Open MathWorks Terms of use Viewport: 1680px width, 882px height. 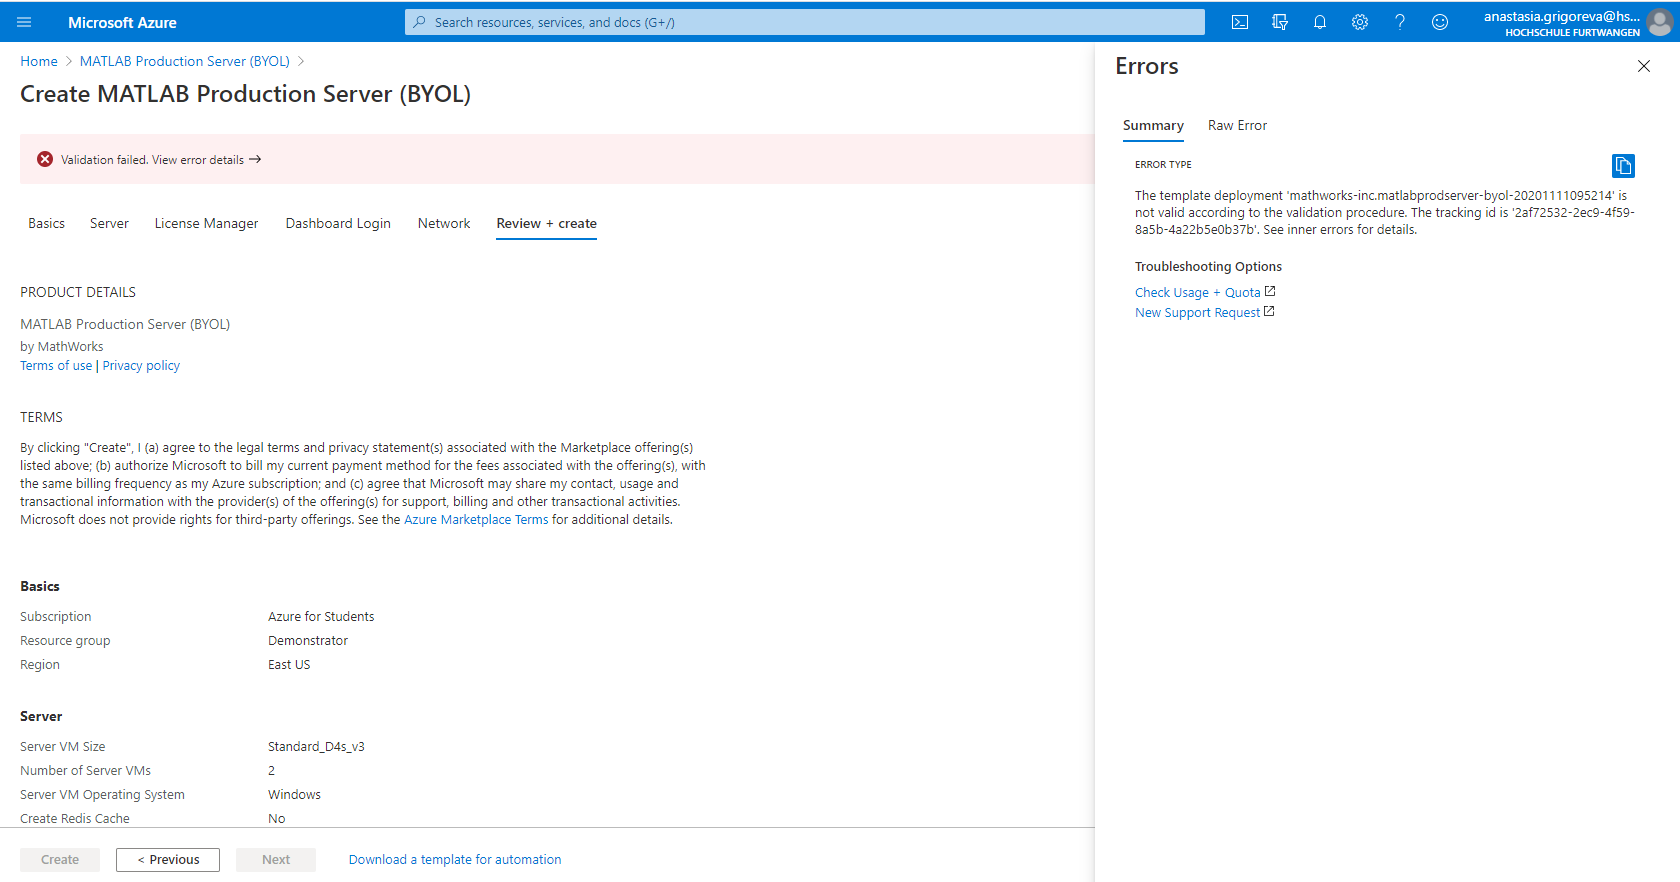[56, 365]
